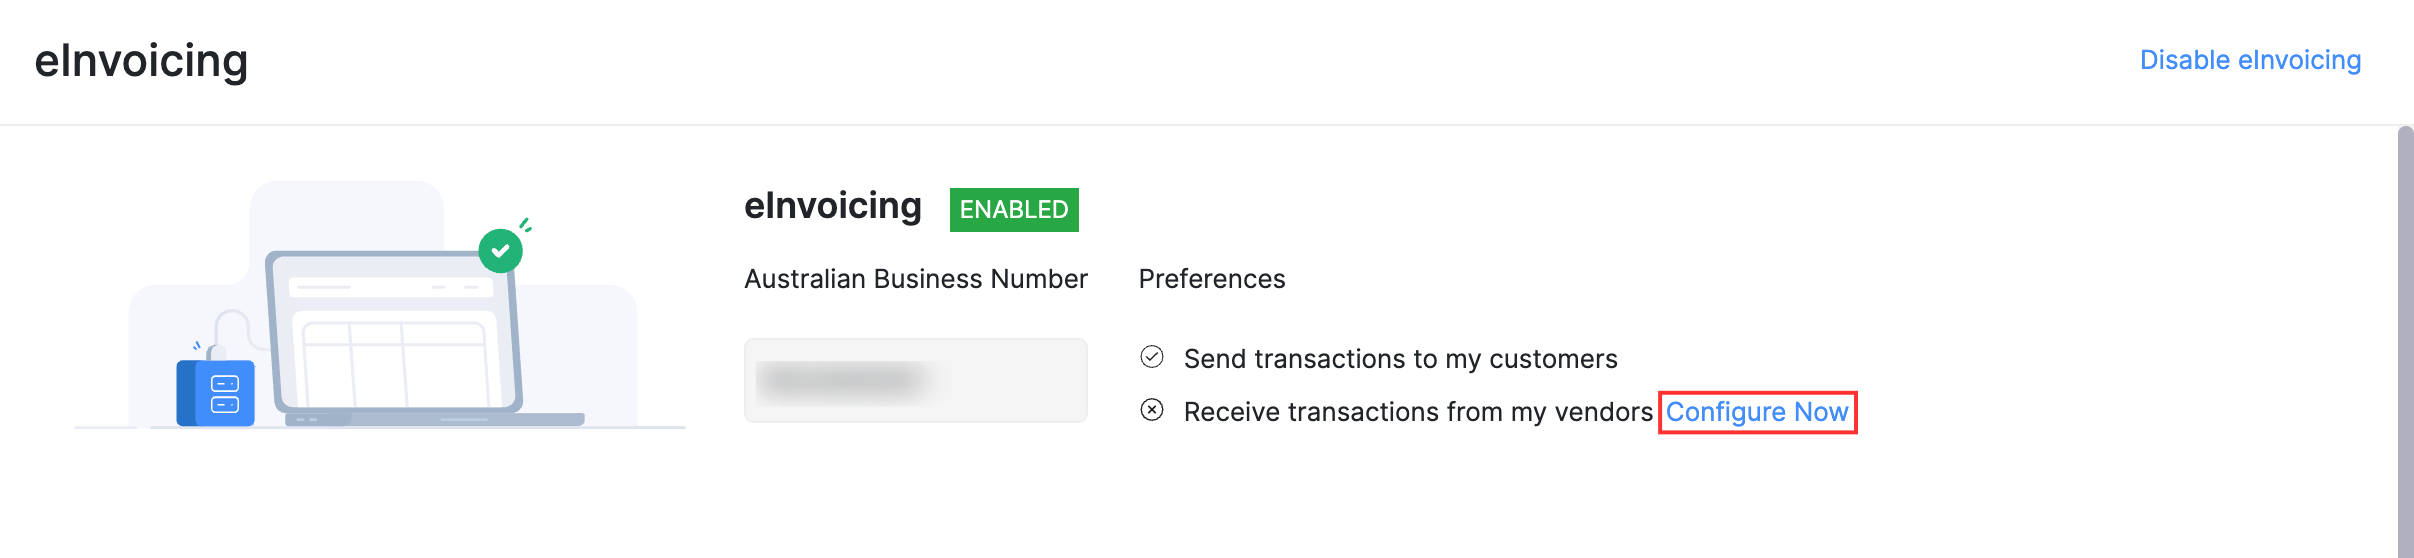Click the blue server device icon
Image resolution: width=2414 pixels, height=558 pixels.
[216, 393]
